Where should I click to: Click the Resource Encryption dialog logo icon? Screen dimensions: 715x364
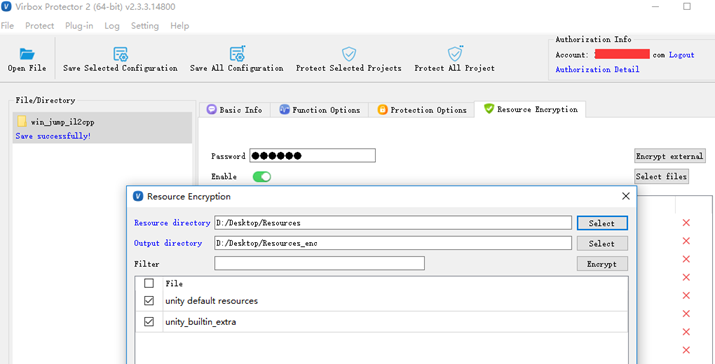click(138, 197)
